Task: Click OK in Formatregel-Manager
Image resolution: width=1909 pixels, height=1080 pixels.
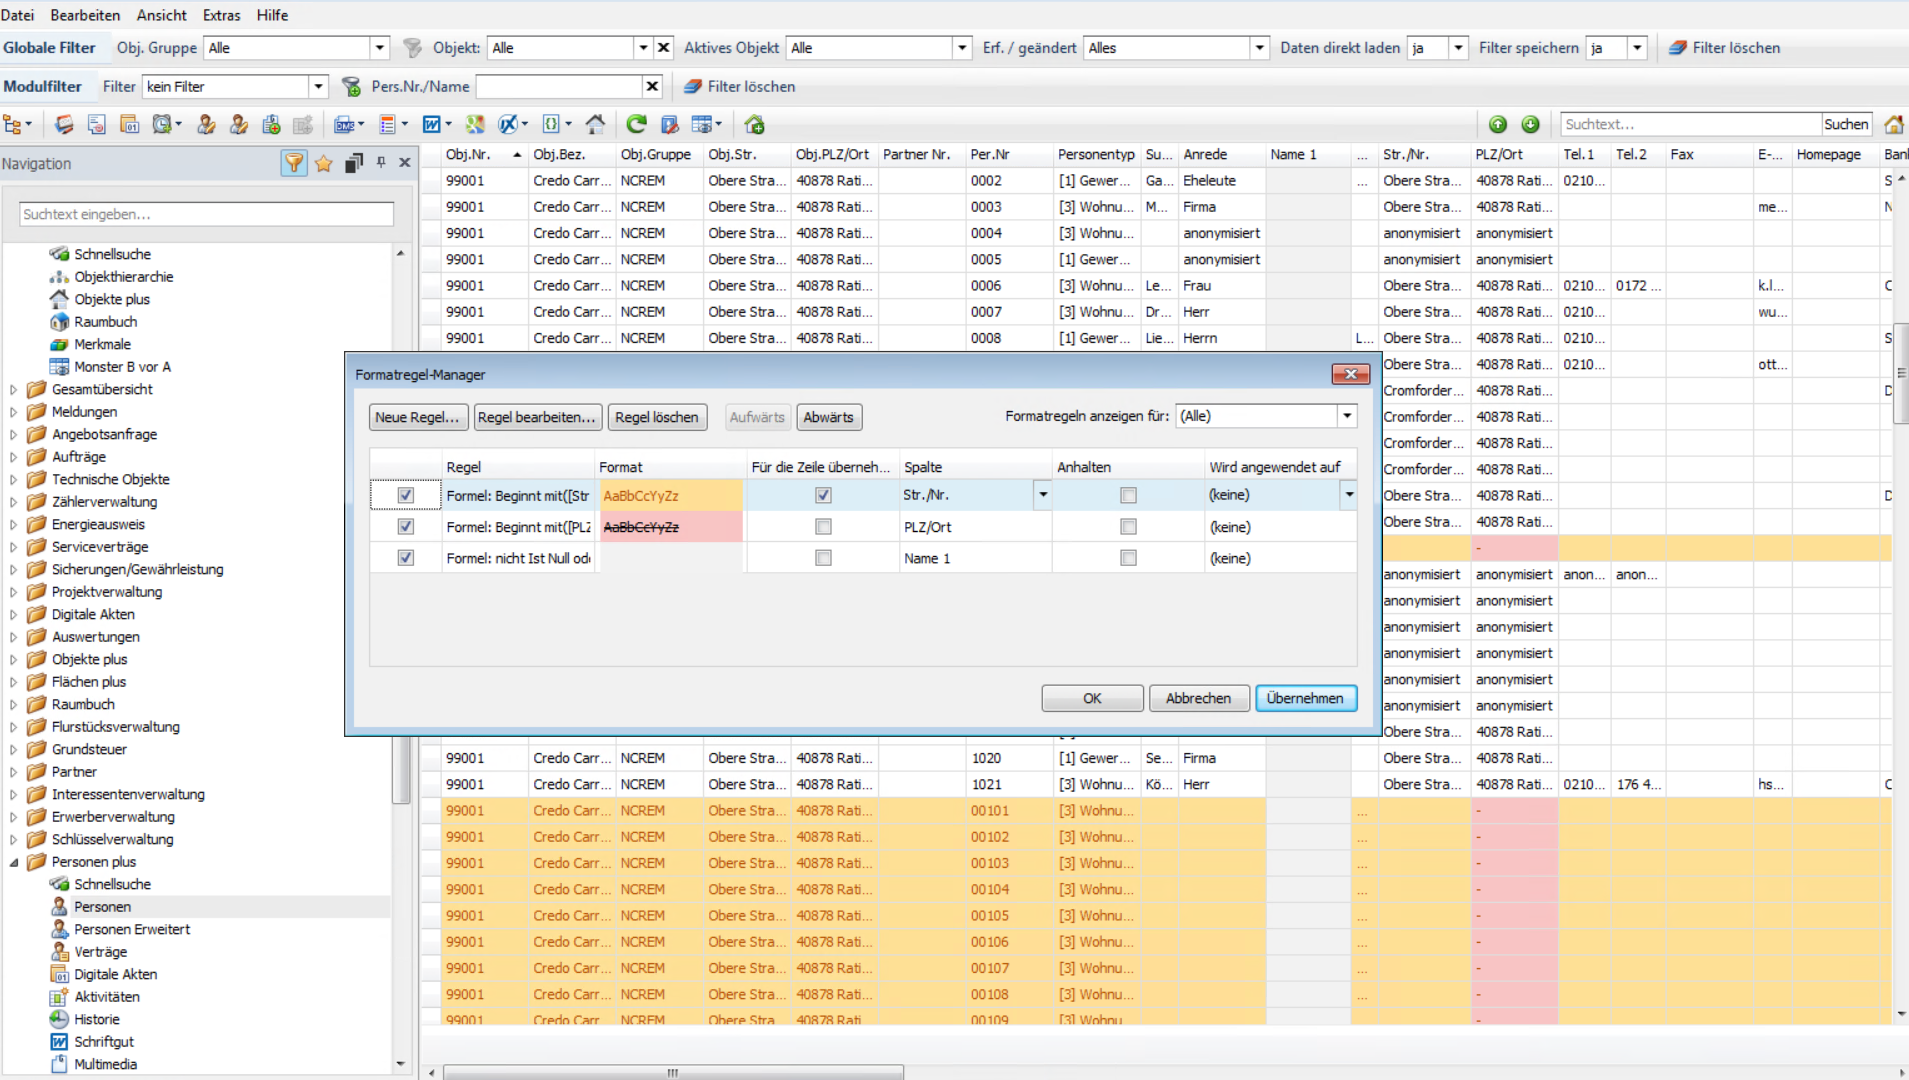Action: click(1092, 698)
